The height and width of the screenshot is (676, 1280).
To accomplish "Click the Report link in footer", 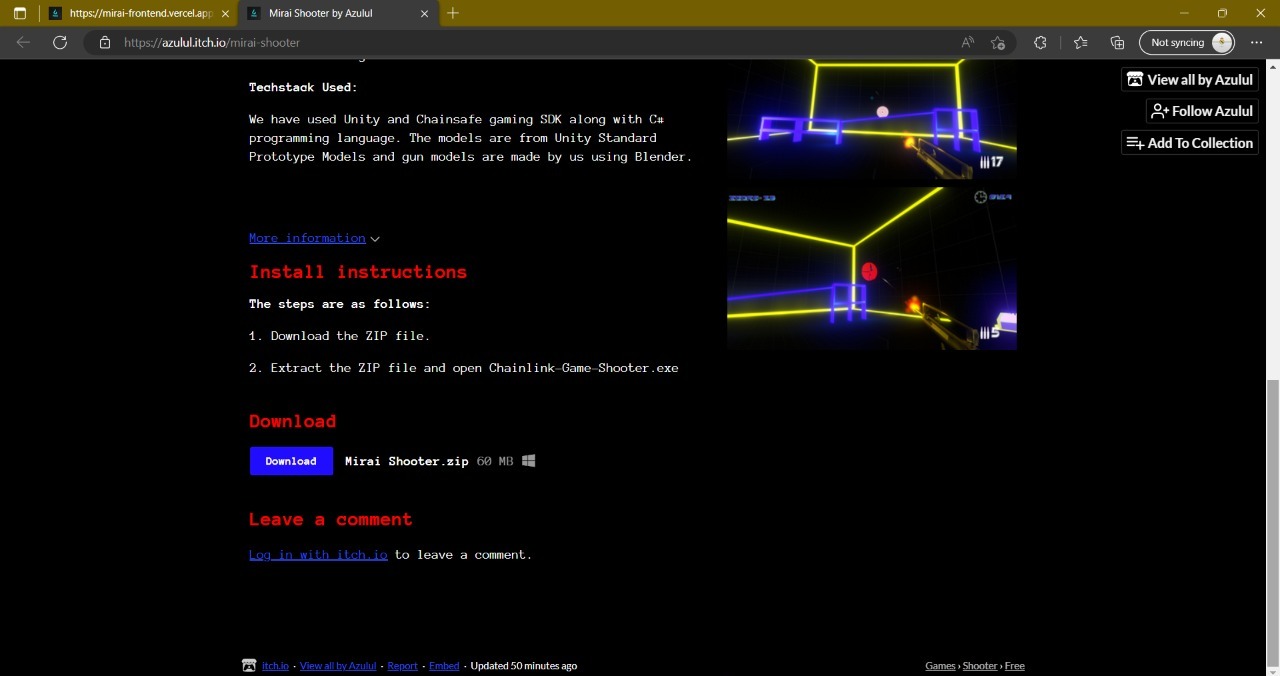I will pos(403,666).
